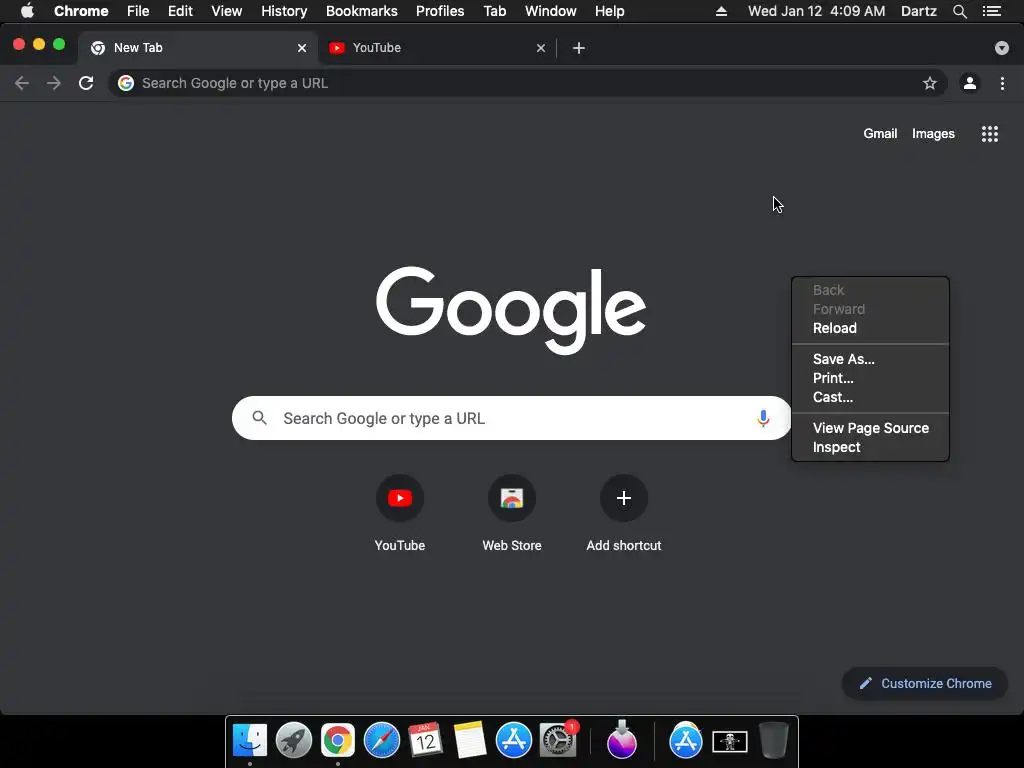The width and height of the screenshot is (1024, 768).
Task: Open Notification Center list icon
Action: point(991,11)
